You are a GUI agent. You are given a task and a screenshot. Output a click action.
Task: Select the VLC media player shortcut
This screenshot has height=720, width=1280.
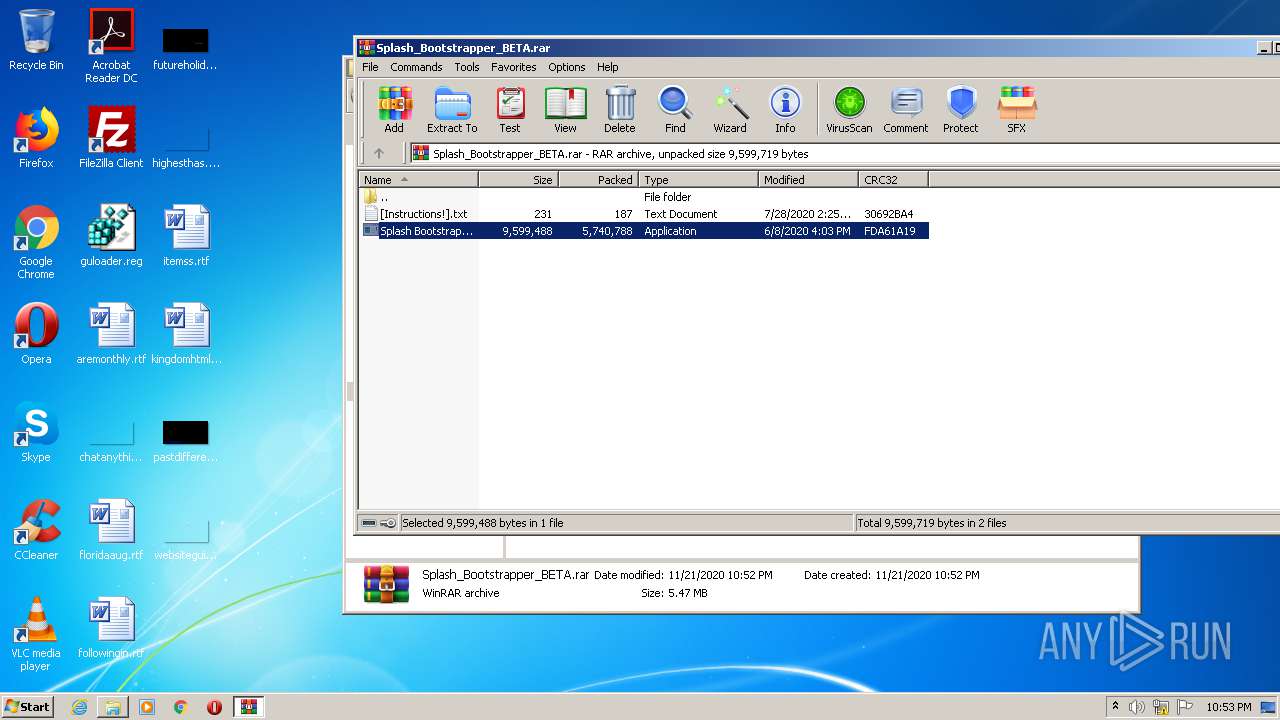click(x=36, y=634)
